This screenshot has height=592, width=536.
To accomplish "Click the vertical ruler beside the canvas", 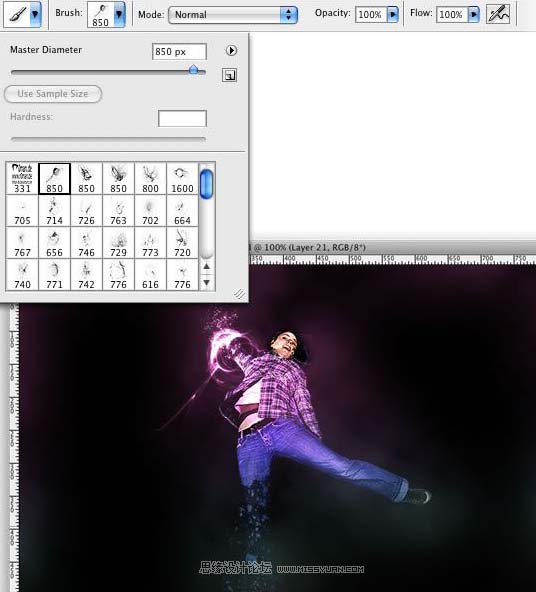I will click(x=14, y=448).
